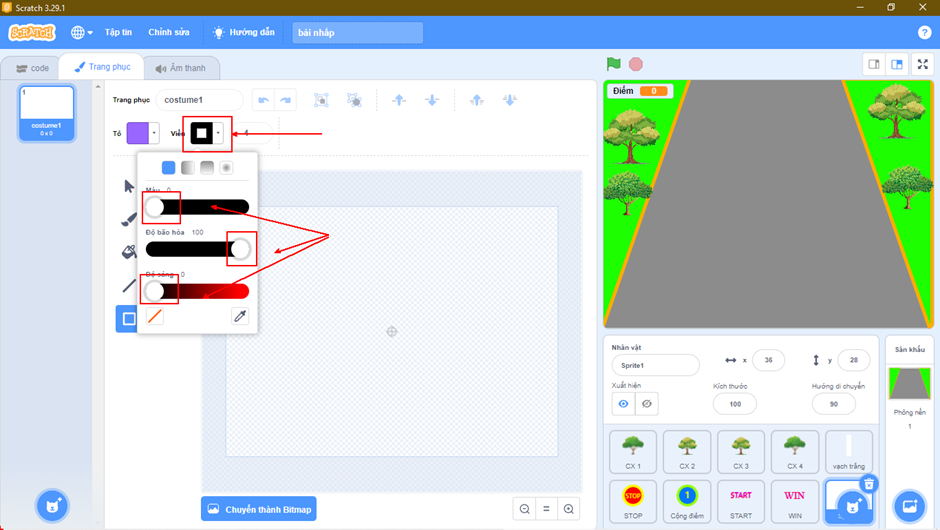The image size is (940, 530).
Task: Select the Line tool
Action: point(128,286)
